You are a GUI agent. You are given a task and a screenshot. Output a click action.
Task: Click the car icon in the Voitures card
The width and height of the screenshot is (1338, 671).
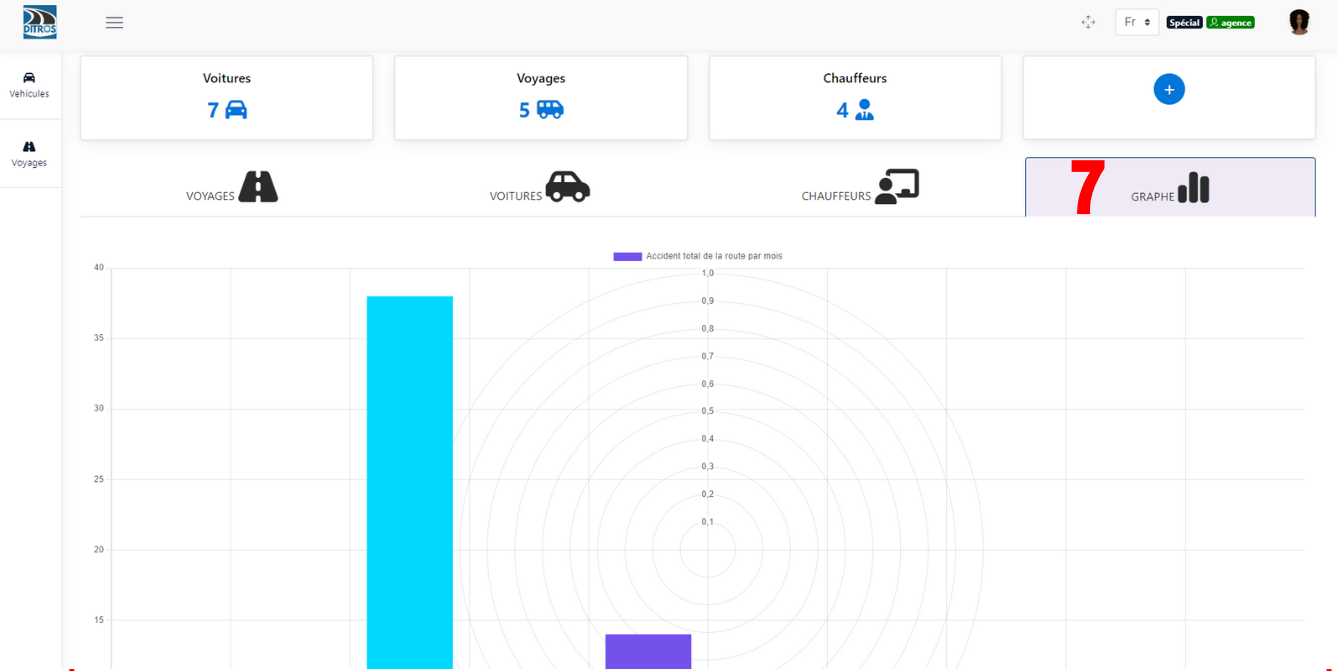(236, 109)
